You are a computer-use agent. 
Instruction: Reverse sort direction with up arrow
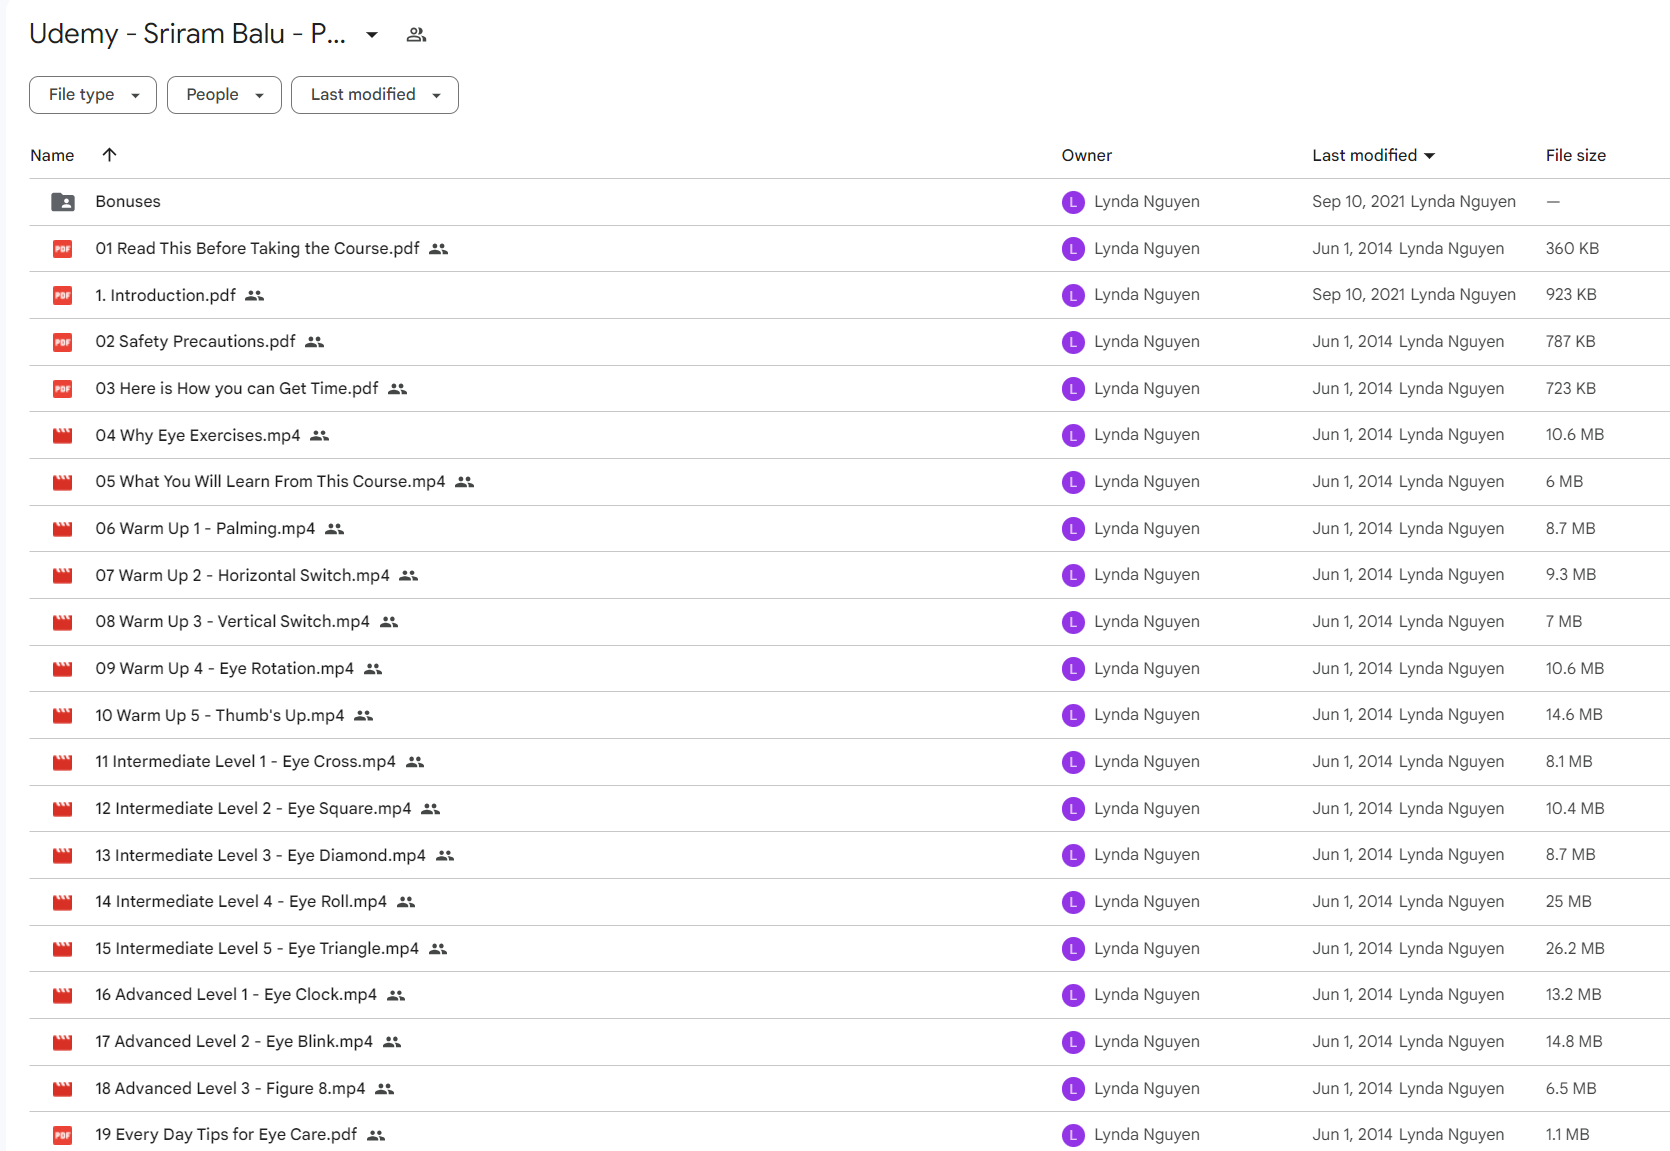click(110, 154)
